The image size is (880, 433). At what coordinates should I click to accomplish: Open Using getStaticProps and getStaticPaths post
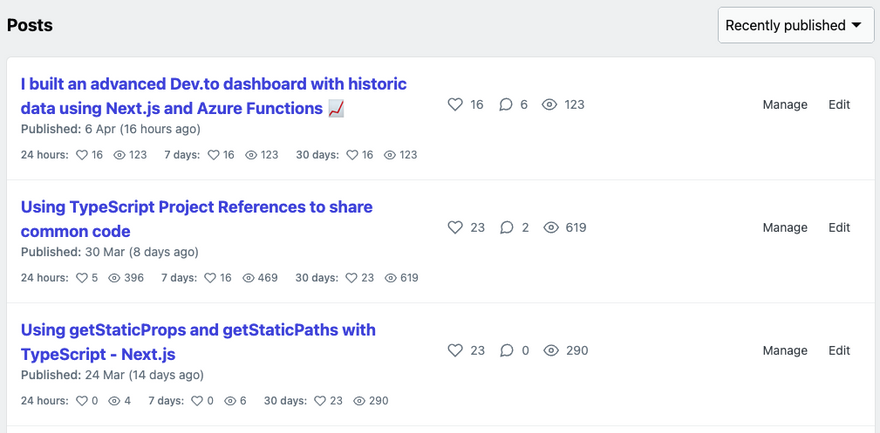[198, 342]
